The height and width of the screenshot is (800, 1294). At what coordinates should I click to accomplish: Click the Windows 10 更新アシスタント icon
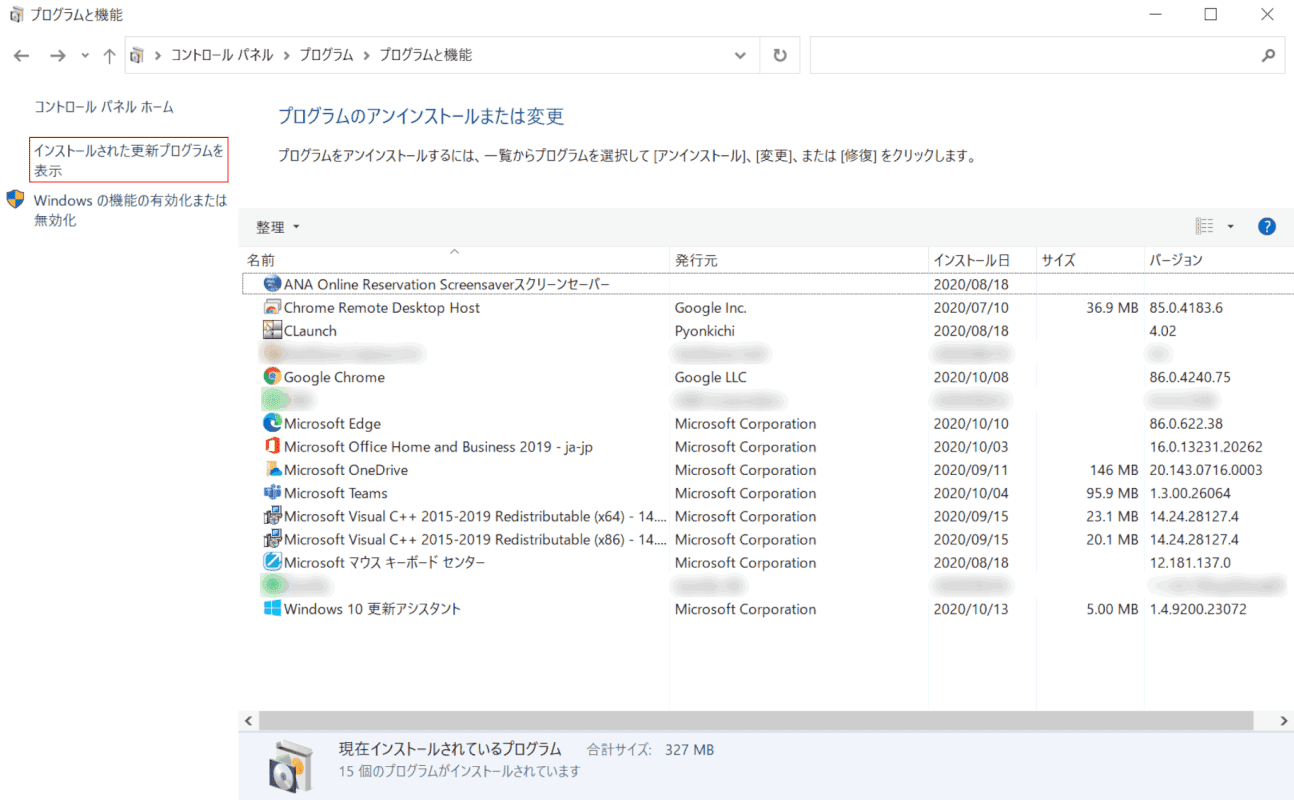272,609
